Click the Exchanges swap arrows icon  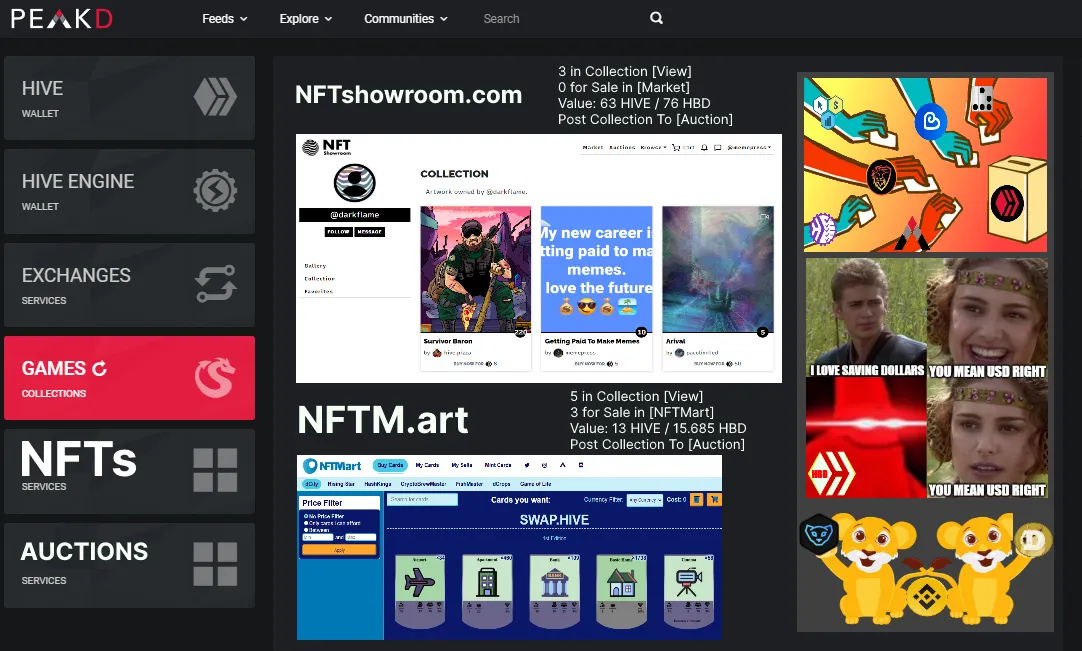pyautogui.click(x=215, y=284)
